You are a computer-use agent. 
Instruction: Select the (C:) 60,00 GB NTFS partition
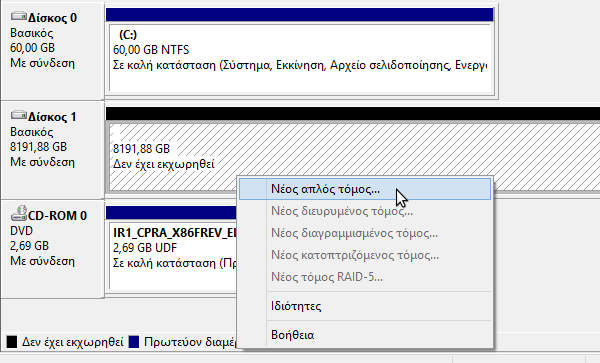pos(300,58)
